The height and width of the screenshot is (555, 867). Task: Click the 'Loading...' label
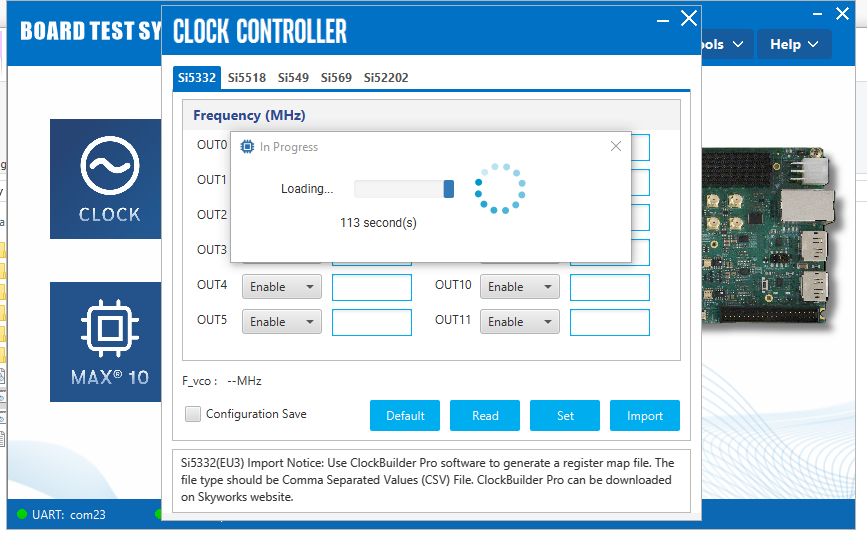click(x=307, y=189)
